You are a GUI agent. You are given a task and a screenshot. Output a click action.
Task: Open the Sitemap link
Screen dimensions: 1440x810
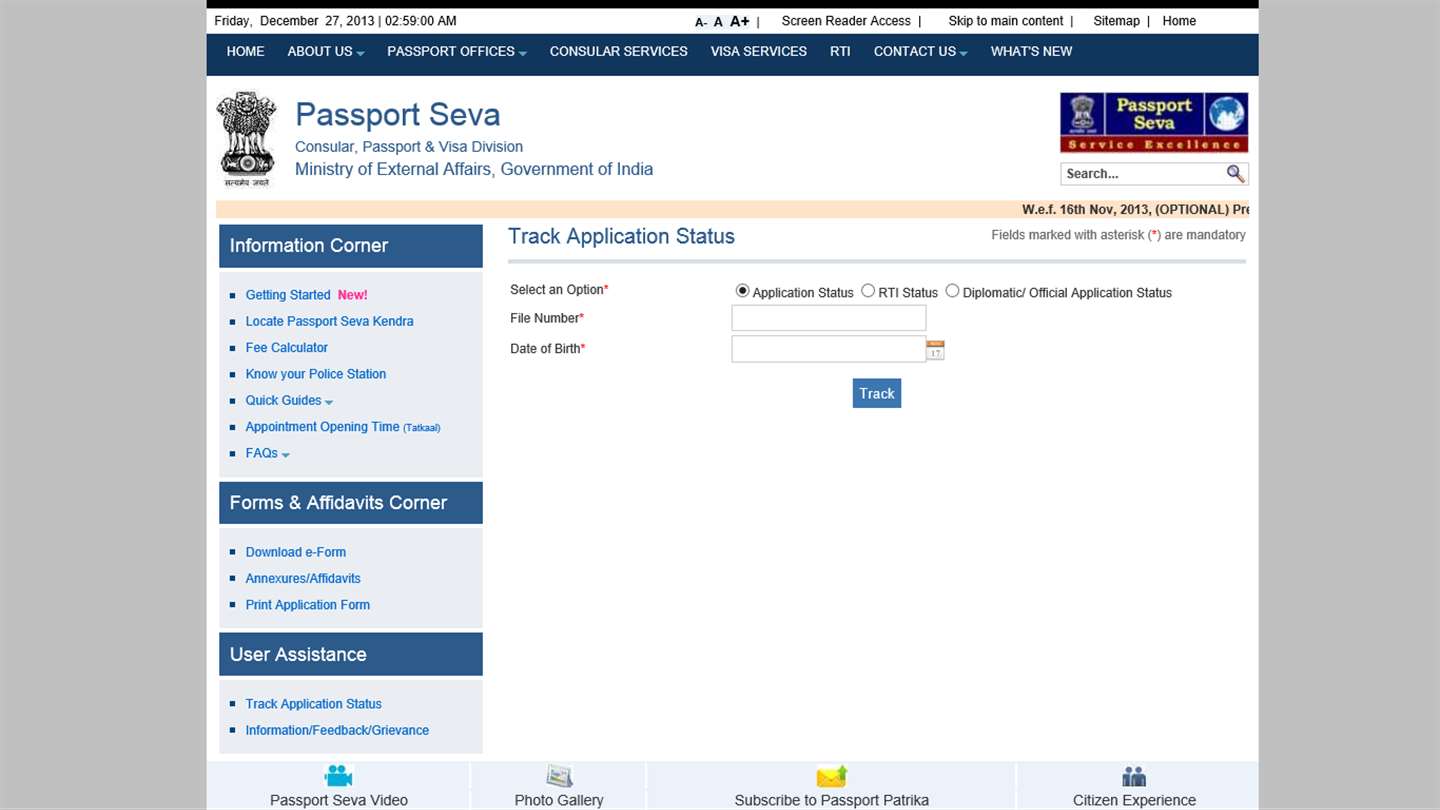pyautogui.click(x=1116, y=21)
